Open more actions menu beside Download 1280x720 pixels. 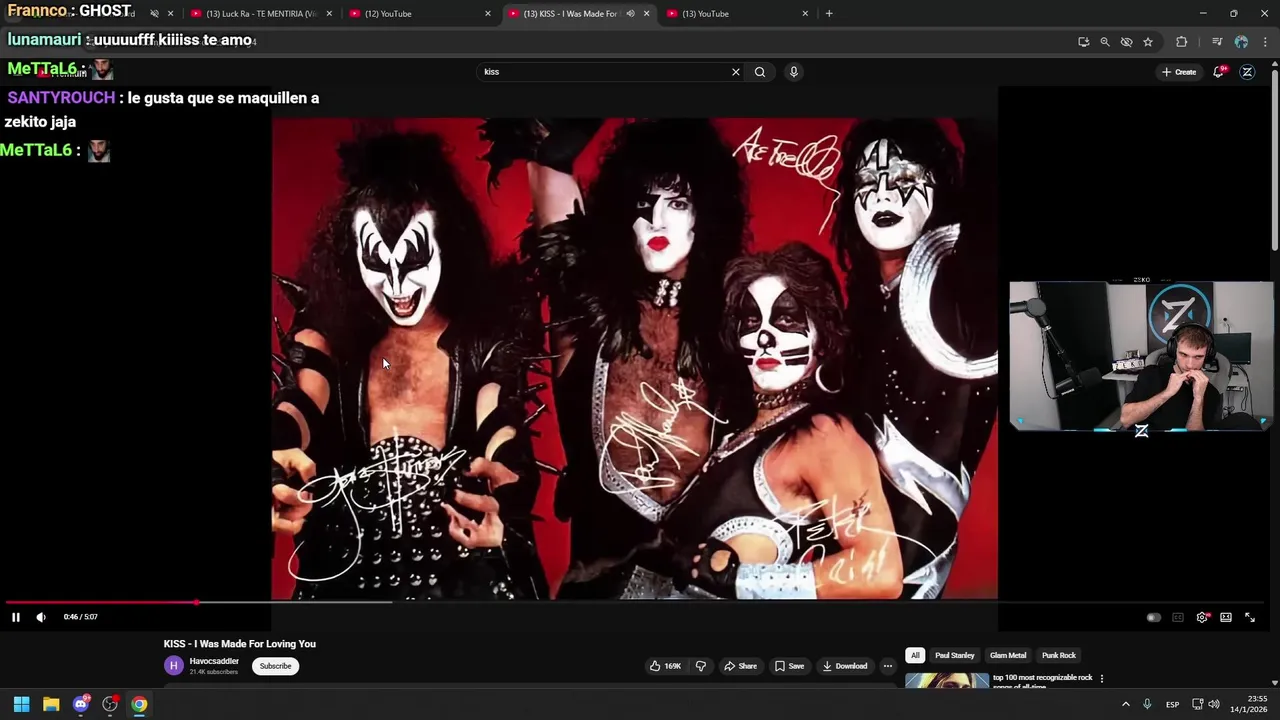click(887, 666)
